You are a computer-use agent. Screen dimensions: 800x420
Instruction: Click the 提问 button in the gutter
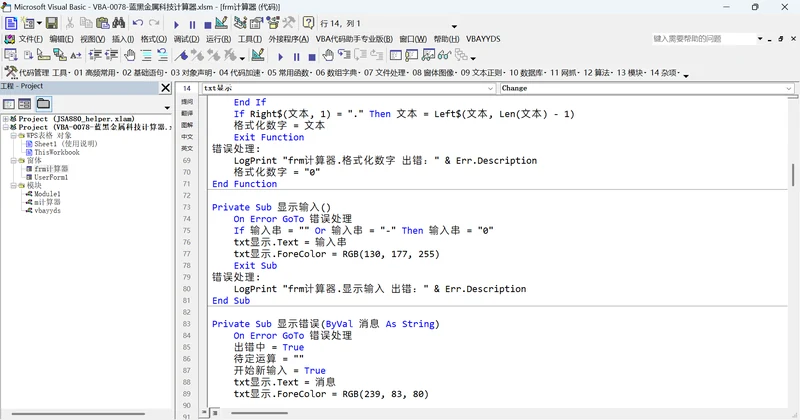tap(187, 102)
